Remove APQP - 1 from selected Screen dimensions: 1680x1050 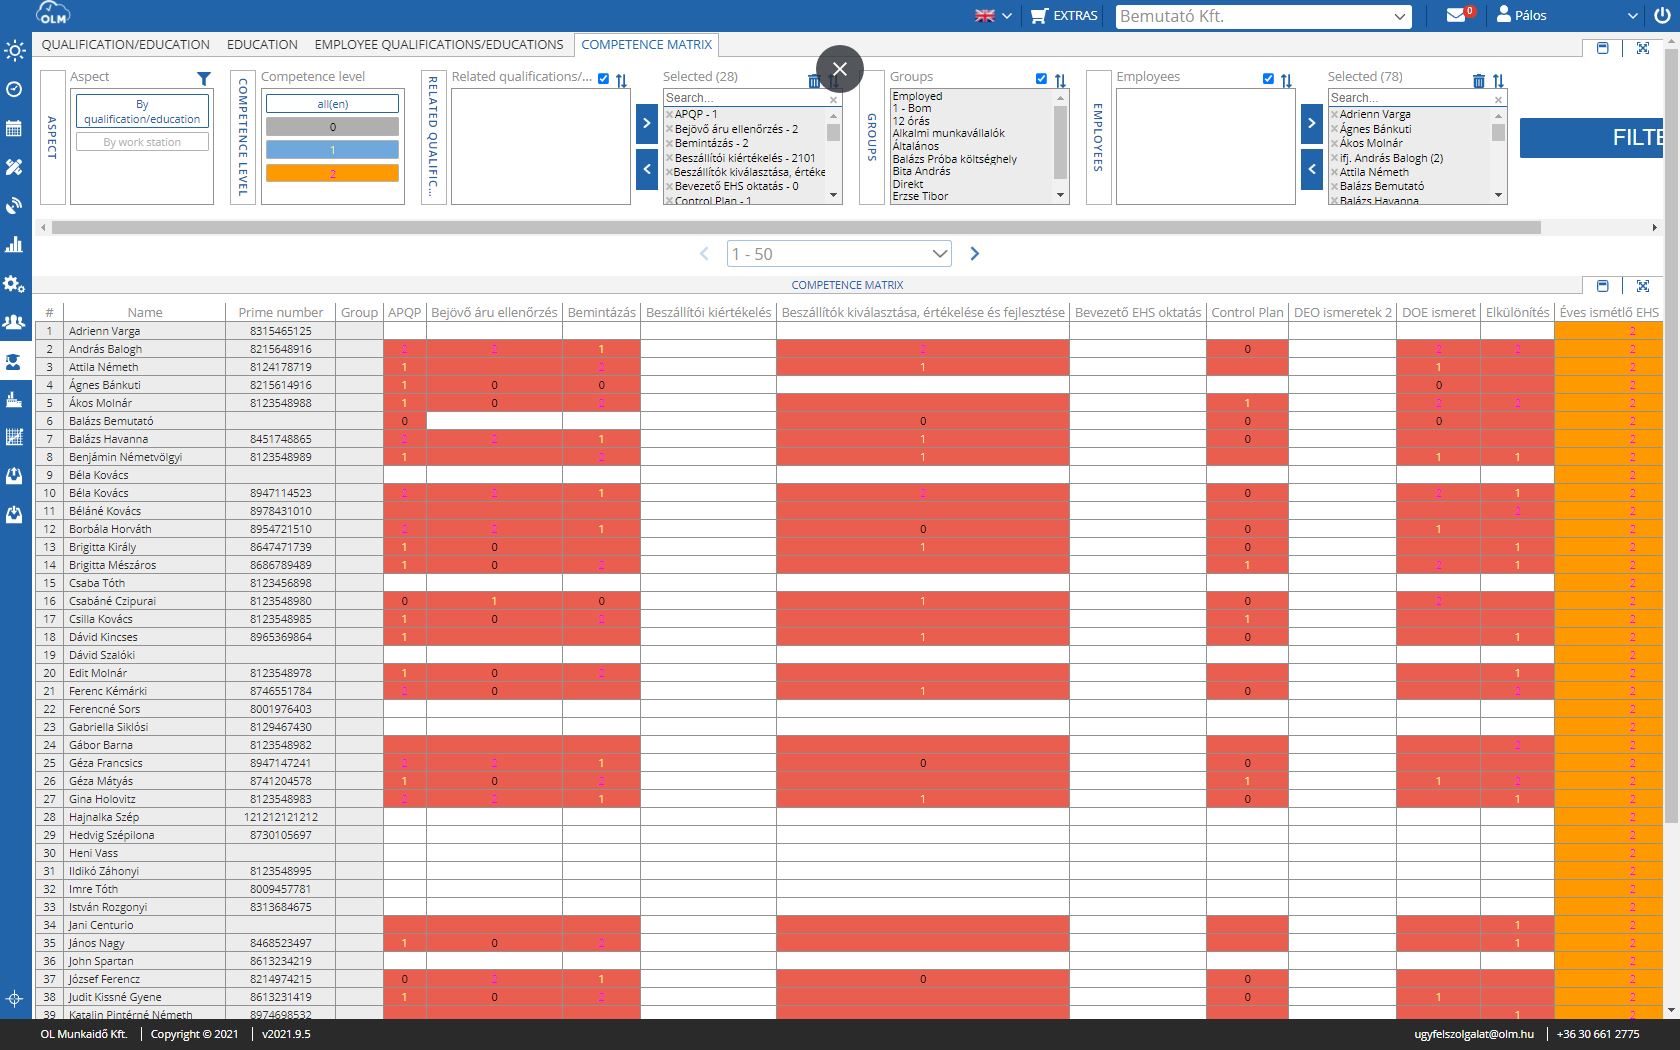point(669,115)
